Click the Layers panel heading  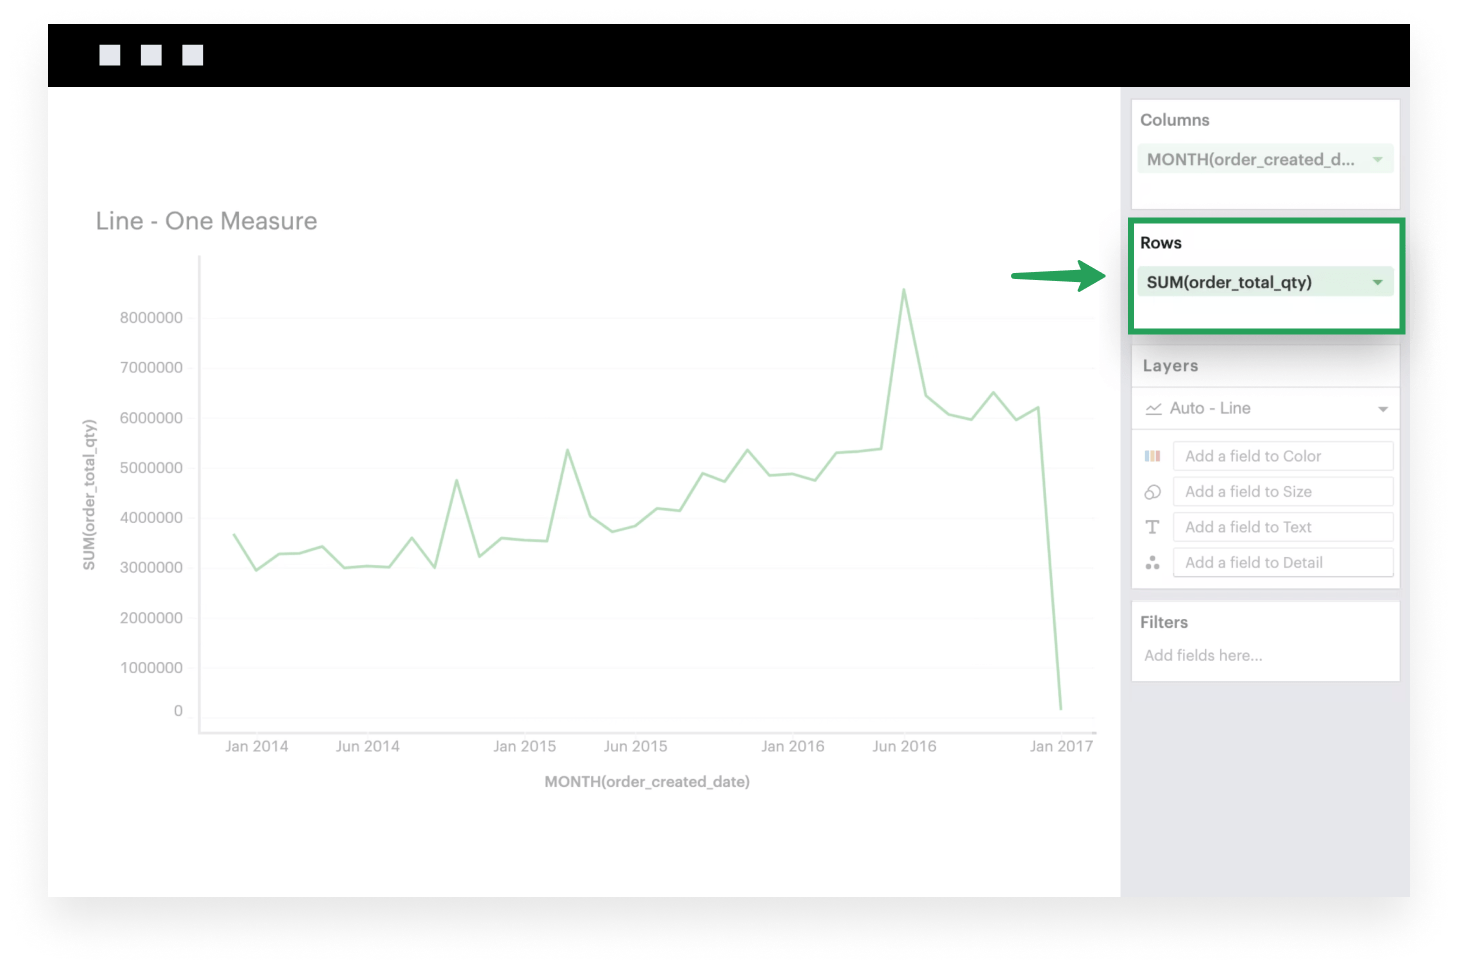[1170, 366]
